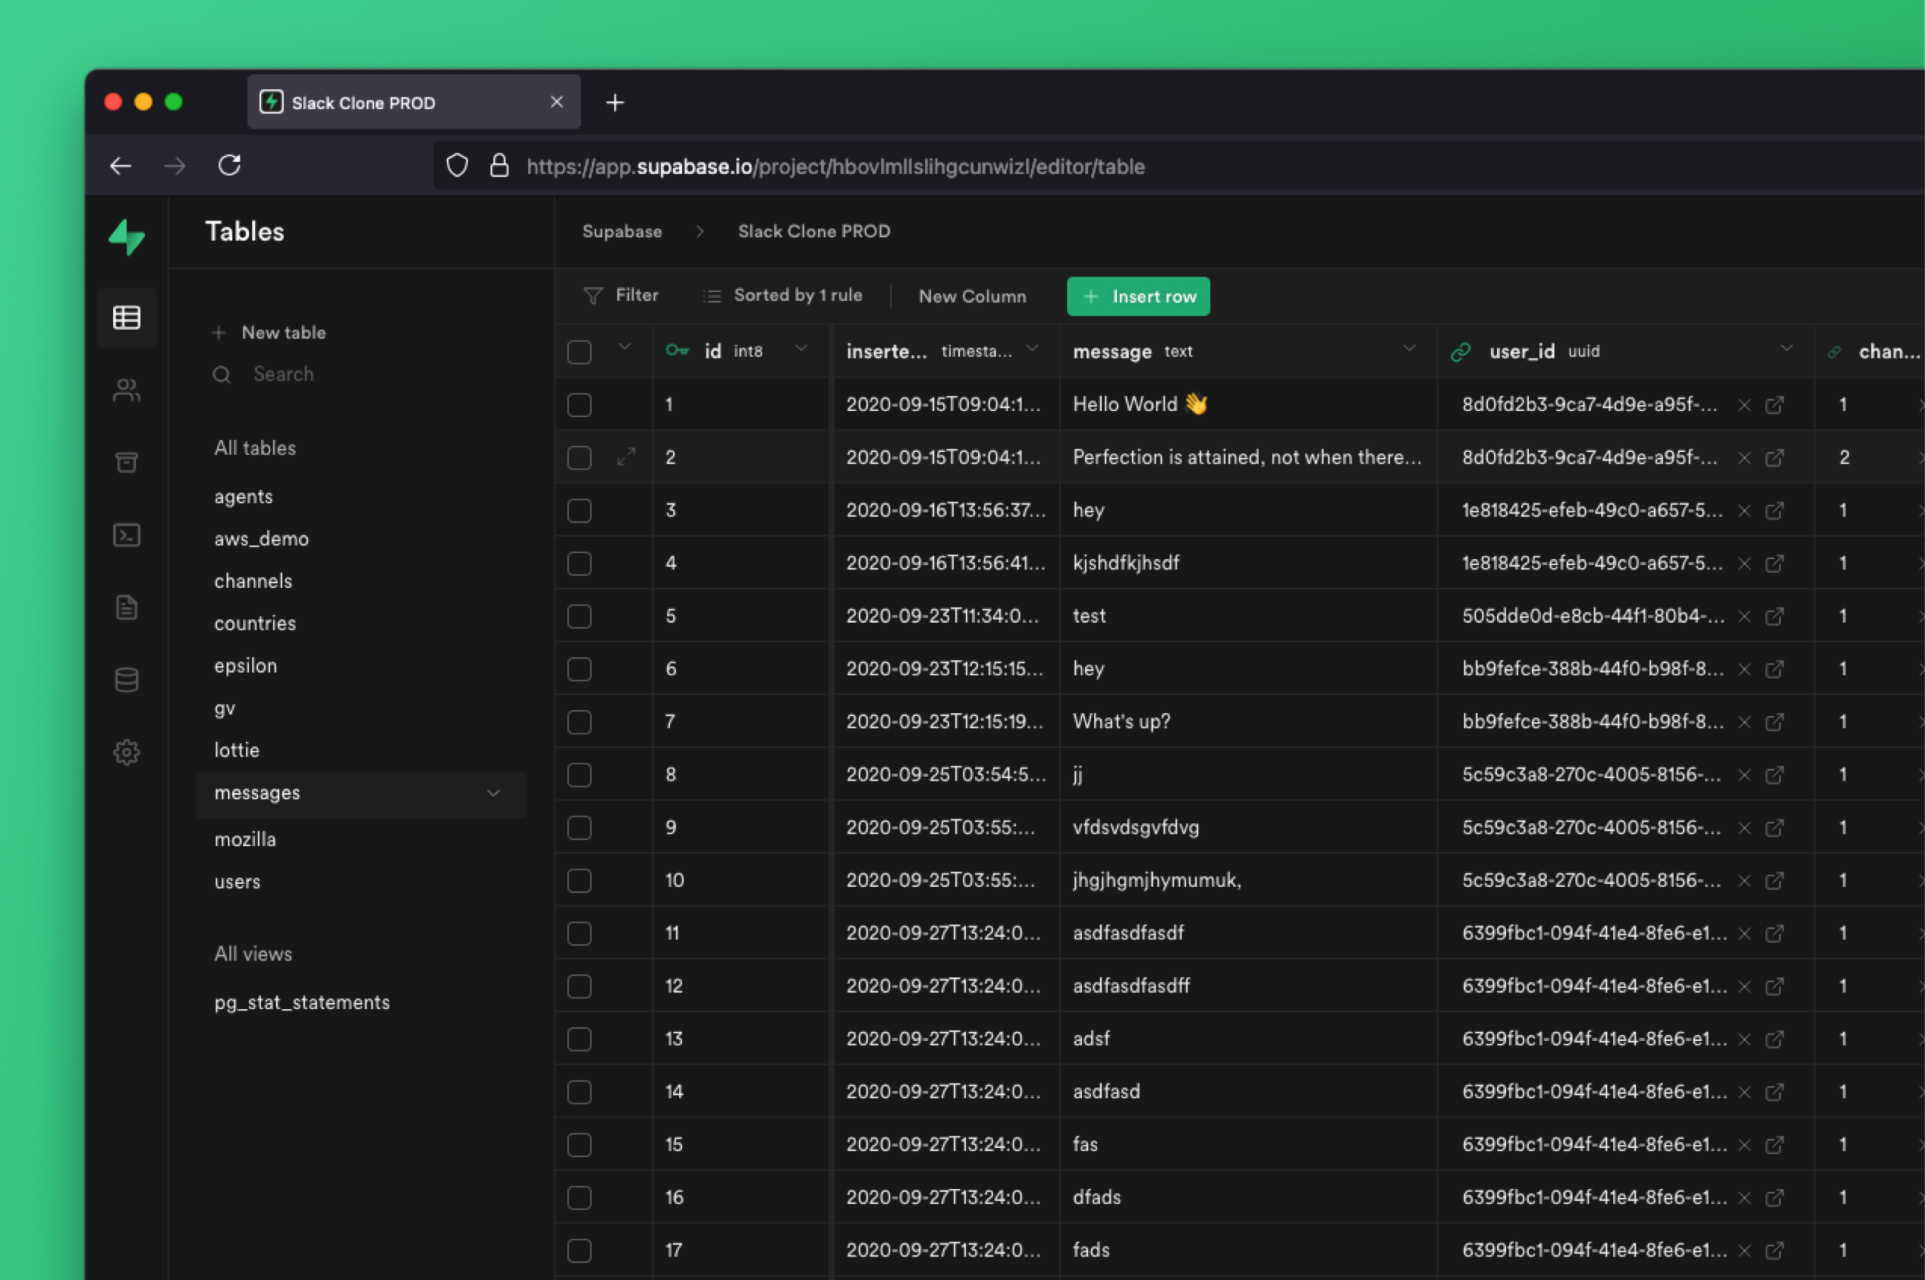Click Sorted by 1 rule

(x=782, y=295)
